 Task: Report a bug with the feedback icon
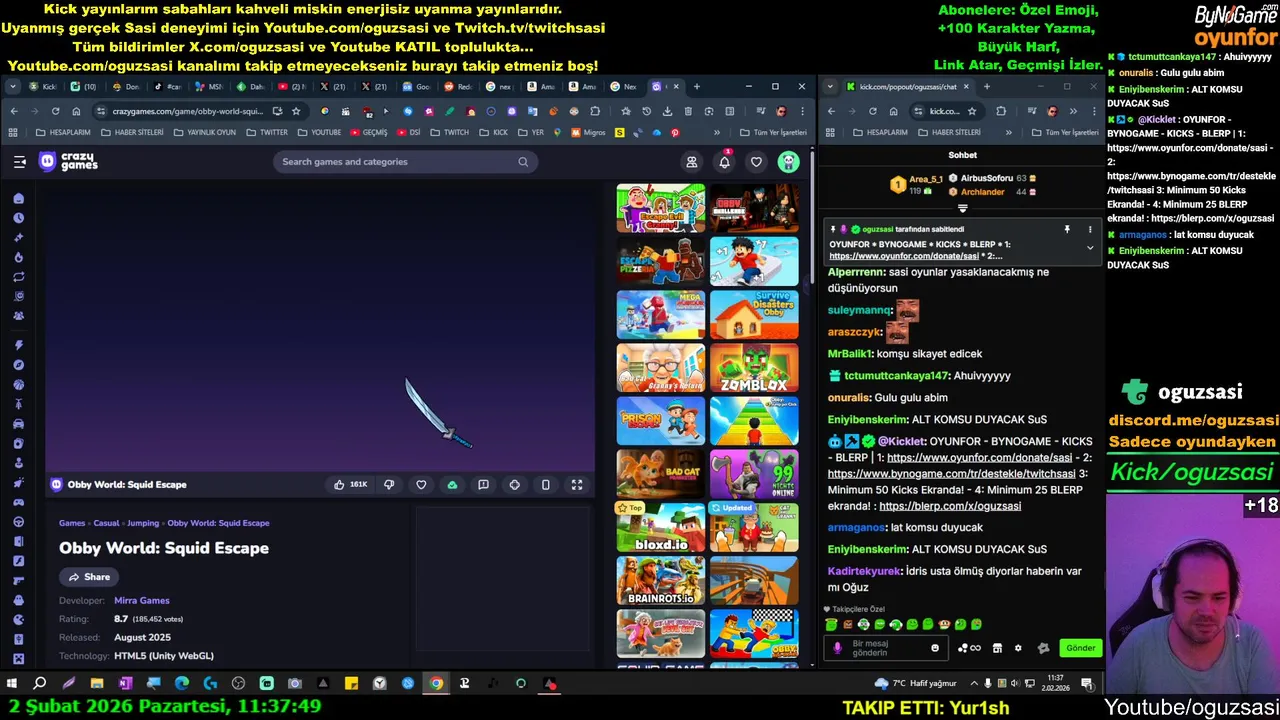tap(483, 485)
